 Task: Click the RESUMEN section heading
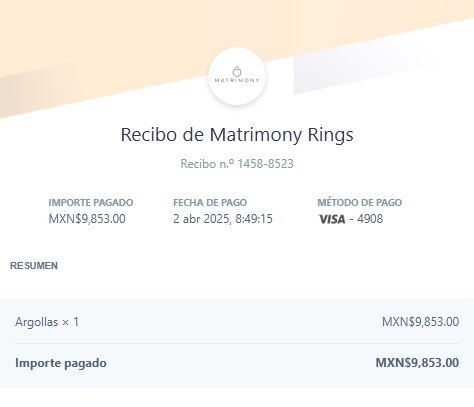(34, 266)
